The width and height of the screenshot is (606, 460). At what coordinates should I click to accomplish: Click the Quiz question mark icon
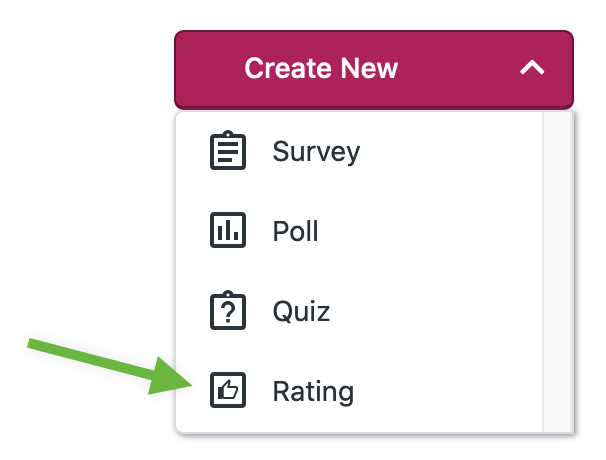click(x=227, y=311)
